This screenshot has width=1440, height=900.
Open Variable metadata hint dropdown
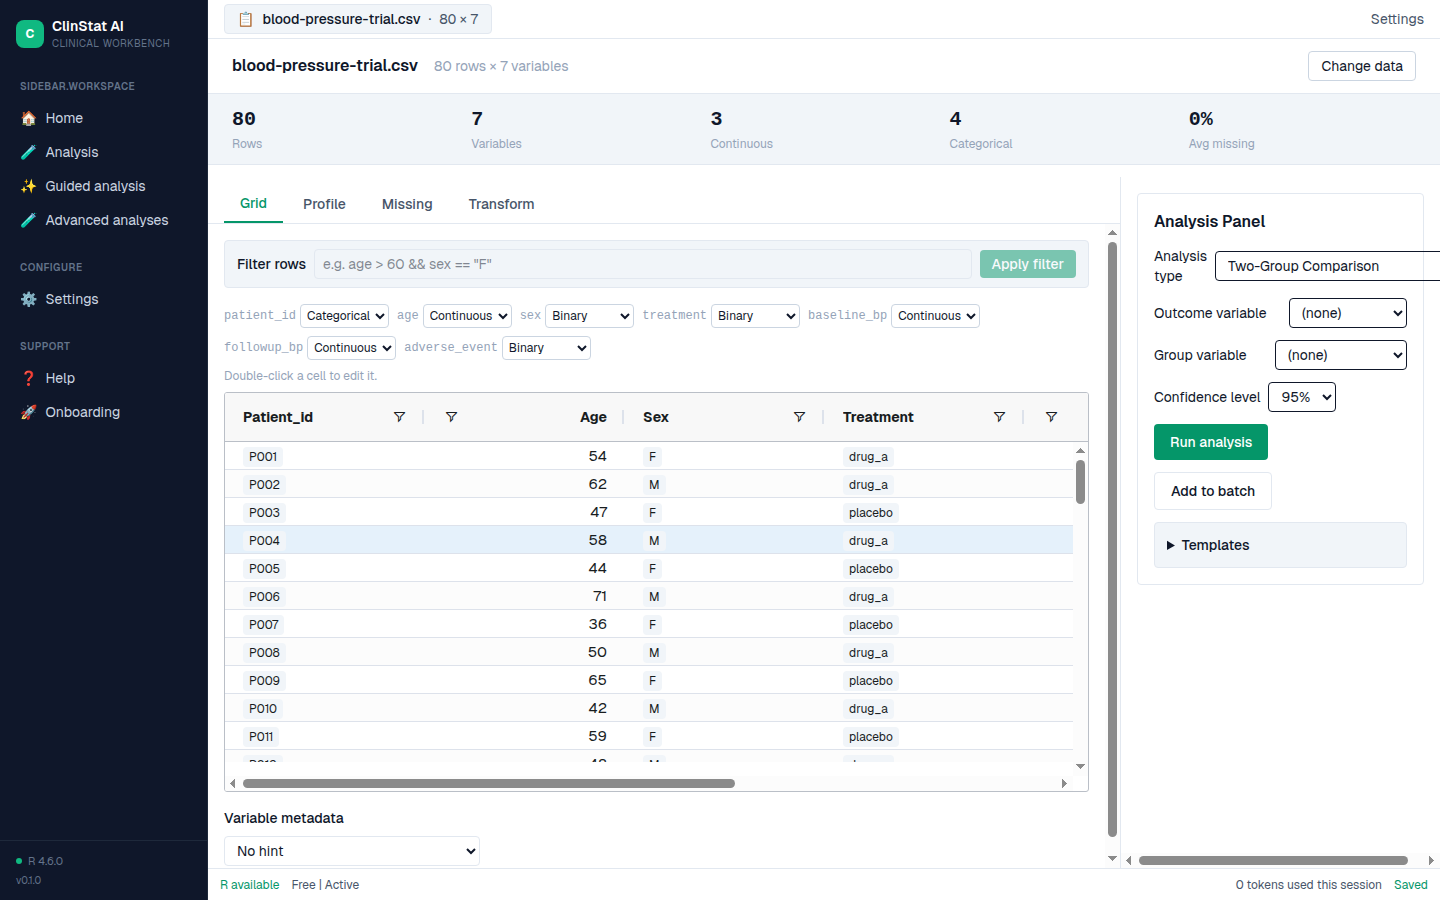(352, 851)
